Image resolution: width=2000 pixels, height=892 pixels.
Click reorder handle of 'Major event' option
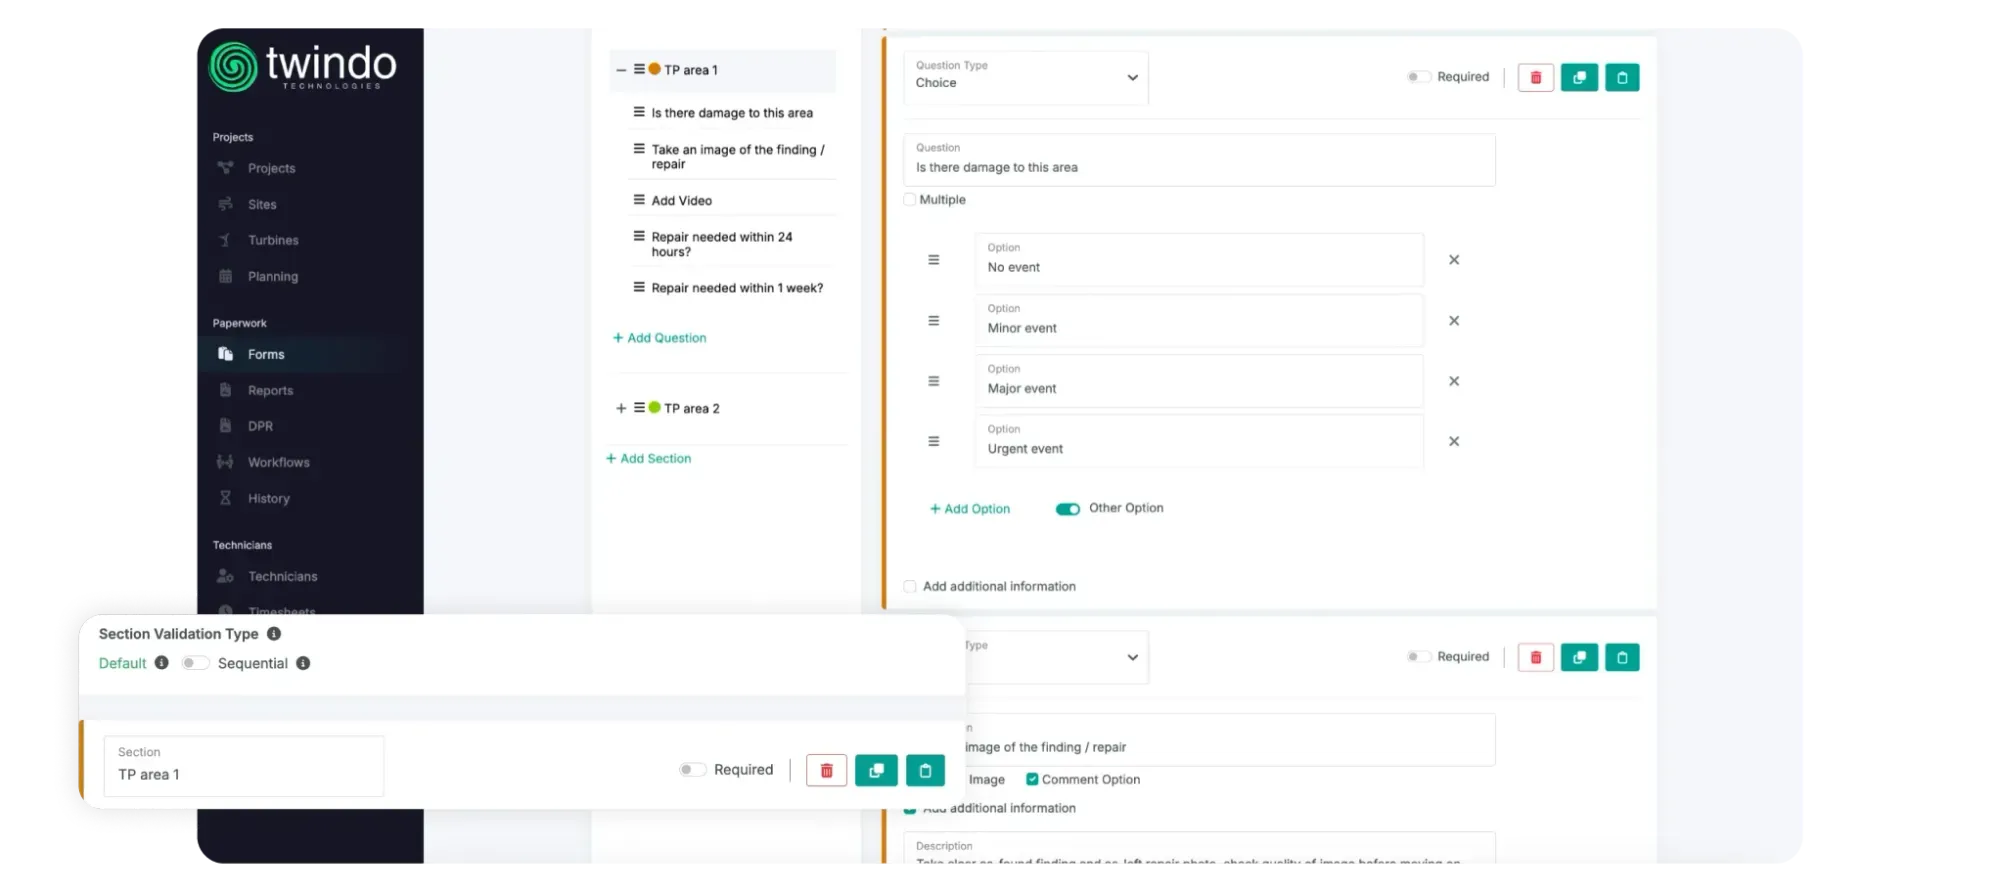coord(934,381)
